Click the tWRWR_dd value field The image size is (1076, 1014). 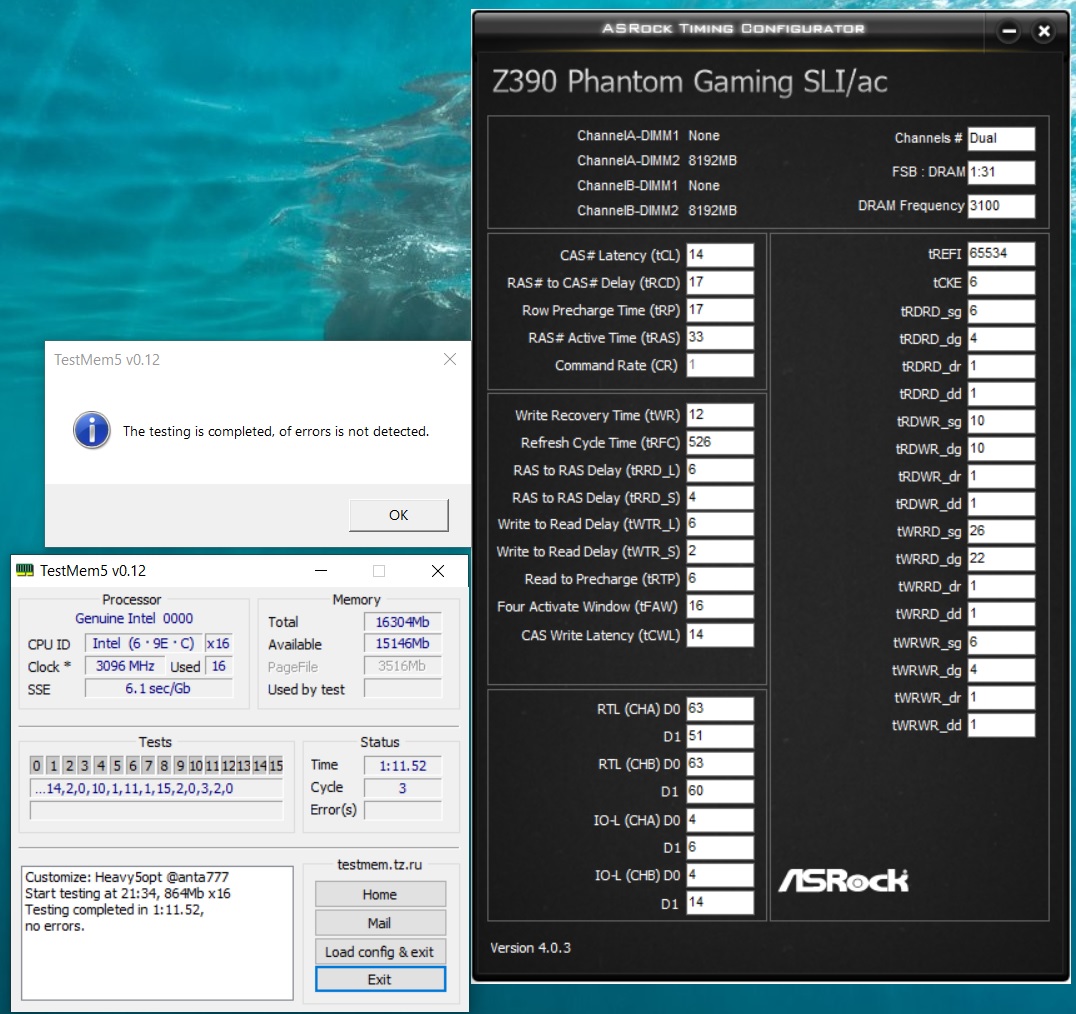(1001, 724)
